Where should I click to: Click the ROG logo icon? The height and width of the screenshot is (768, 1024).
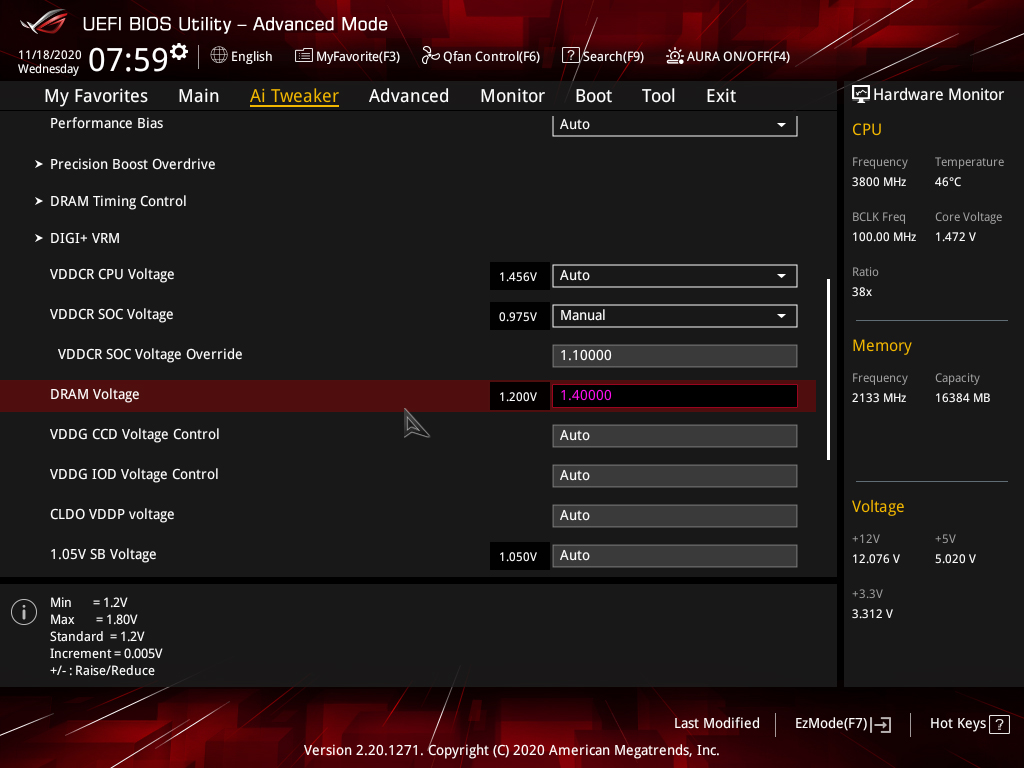(x=44, y=23)
